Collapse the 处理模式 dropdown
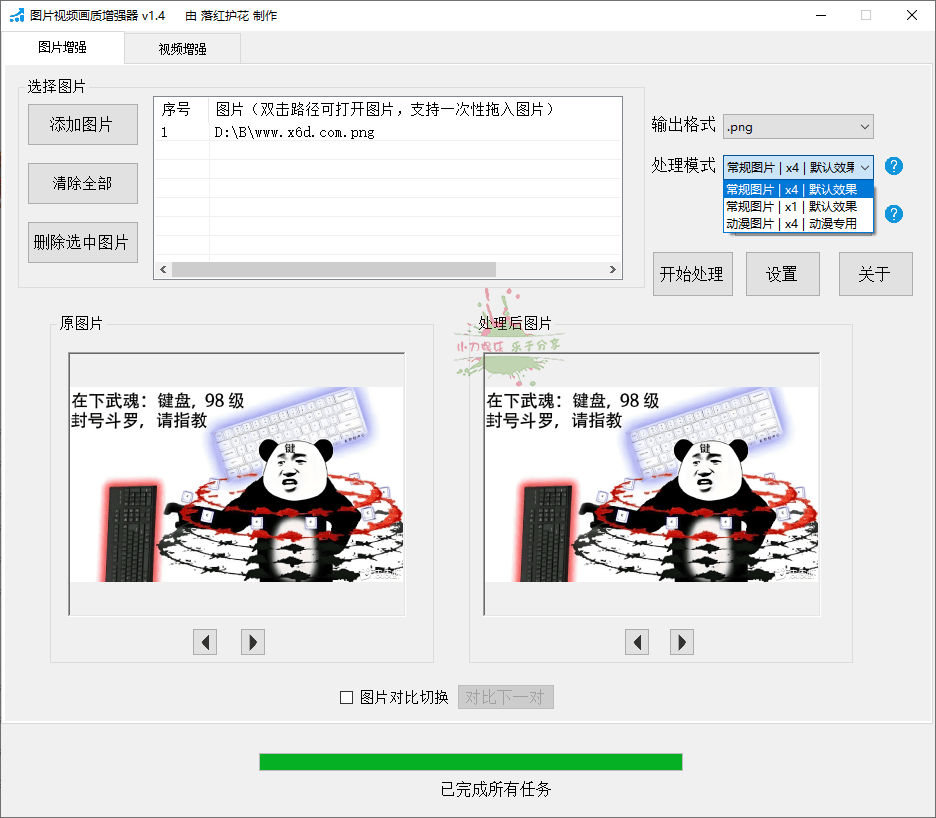The image size is (936, 818). point(798,167)
